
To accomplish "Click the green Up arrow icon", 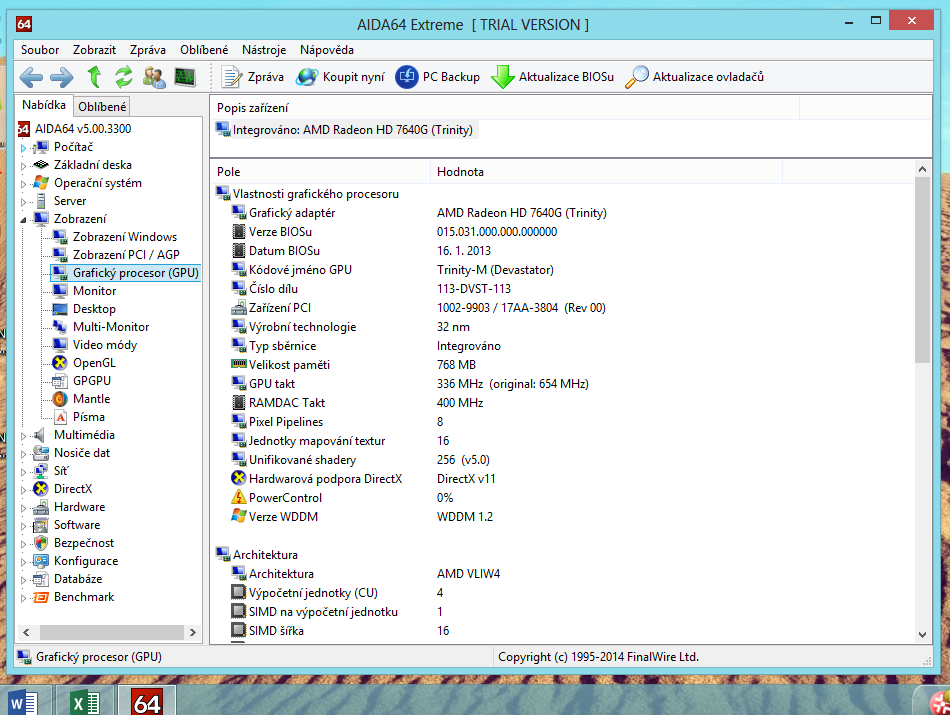I will (94, 77).
